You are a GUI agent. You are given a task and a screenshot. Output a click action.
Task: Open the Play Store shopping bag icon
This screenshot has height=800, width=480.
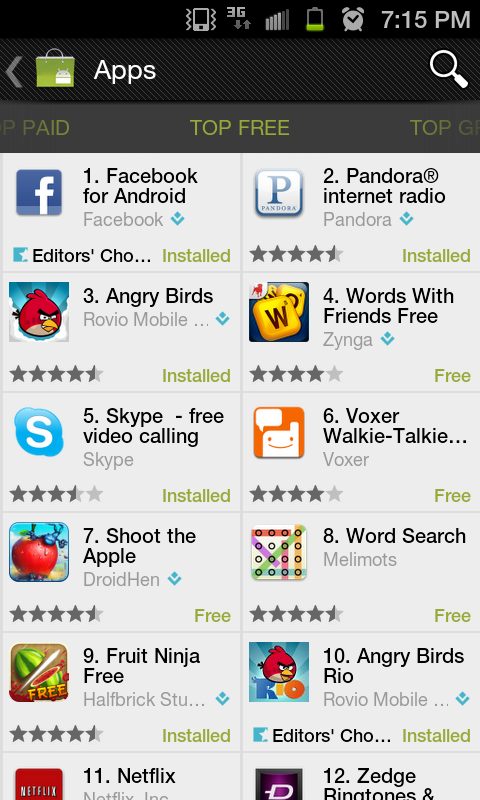pyautogui.click(x=55, y=69)
